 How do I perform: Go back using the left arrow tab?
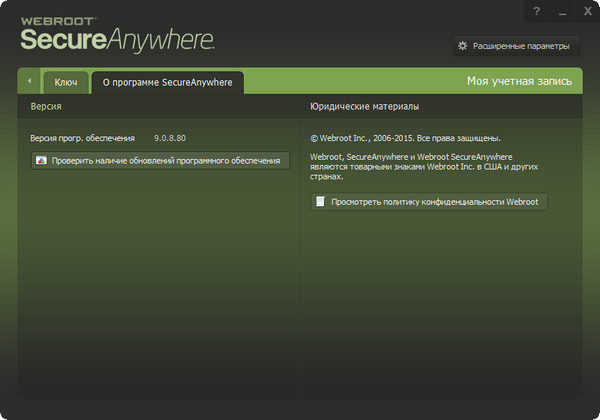pyautogui.click(x=29, y=81)
